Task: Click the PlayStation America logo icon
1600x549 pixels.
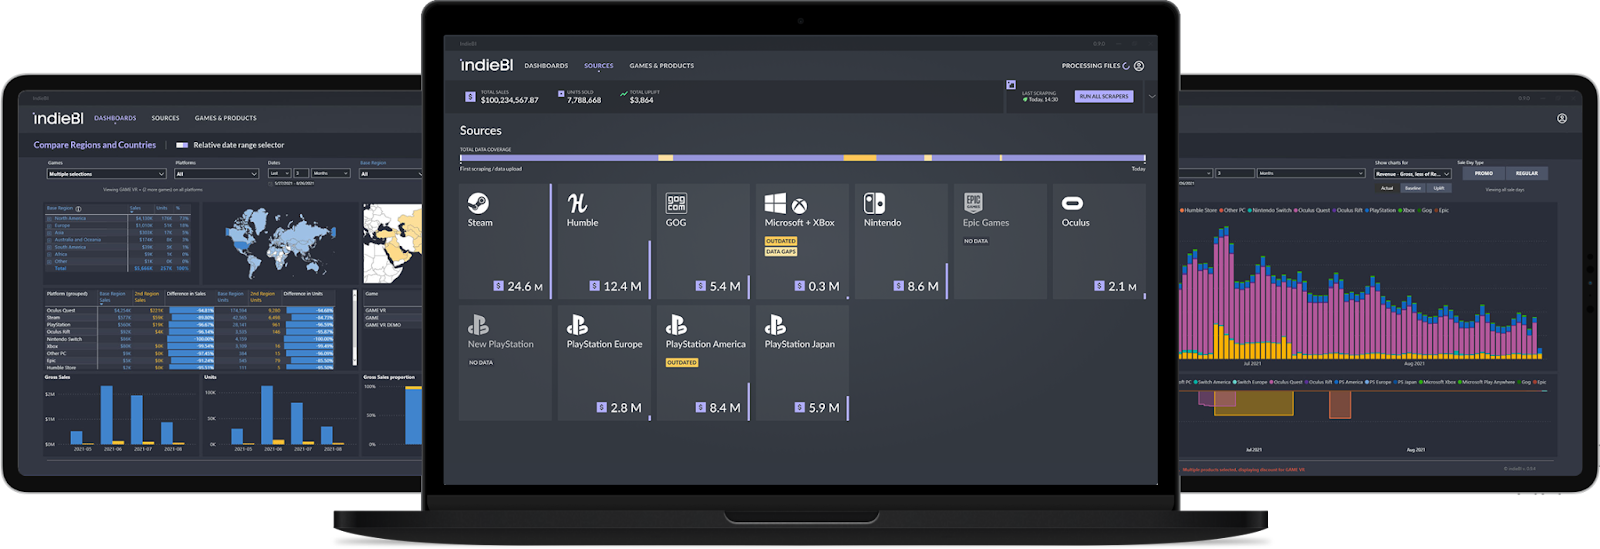Action: pyautogui.click(x=676, y=325)
